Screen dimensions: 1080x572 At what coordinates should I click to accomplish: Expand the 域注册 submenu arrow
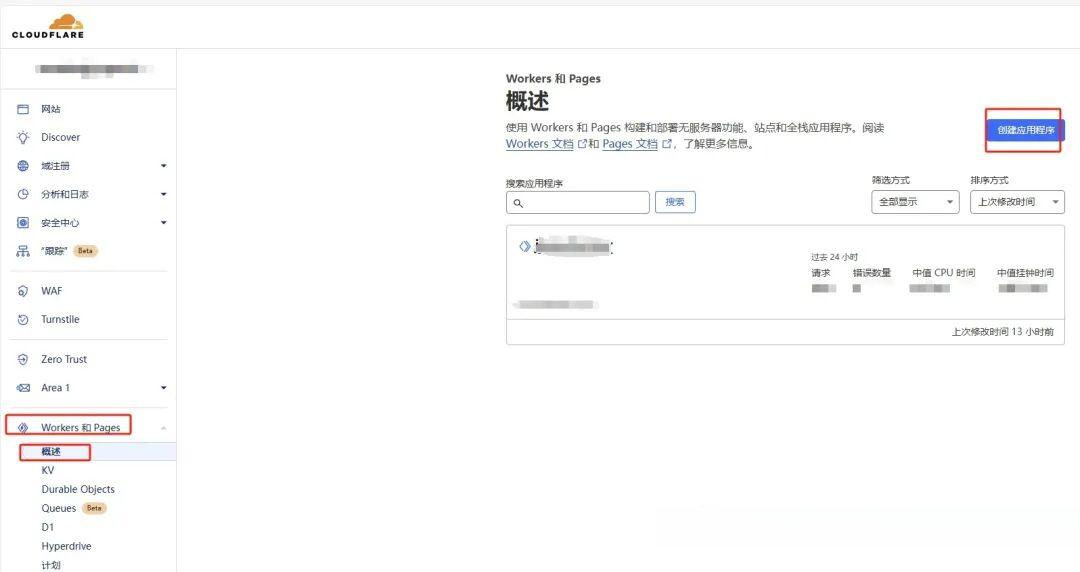[x=163, y=166]
